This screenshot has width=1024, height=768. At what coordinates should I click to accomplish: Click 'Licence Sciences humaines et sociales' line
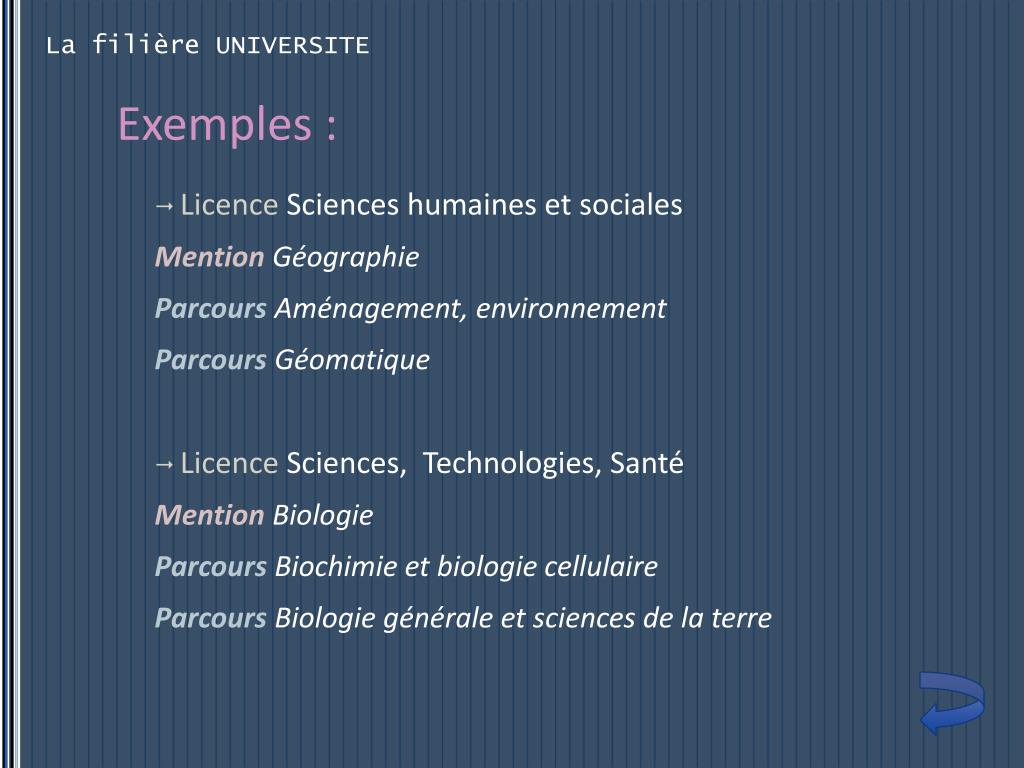(419, 205)
